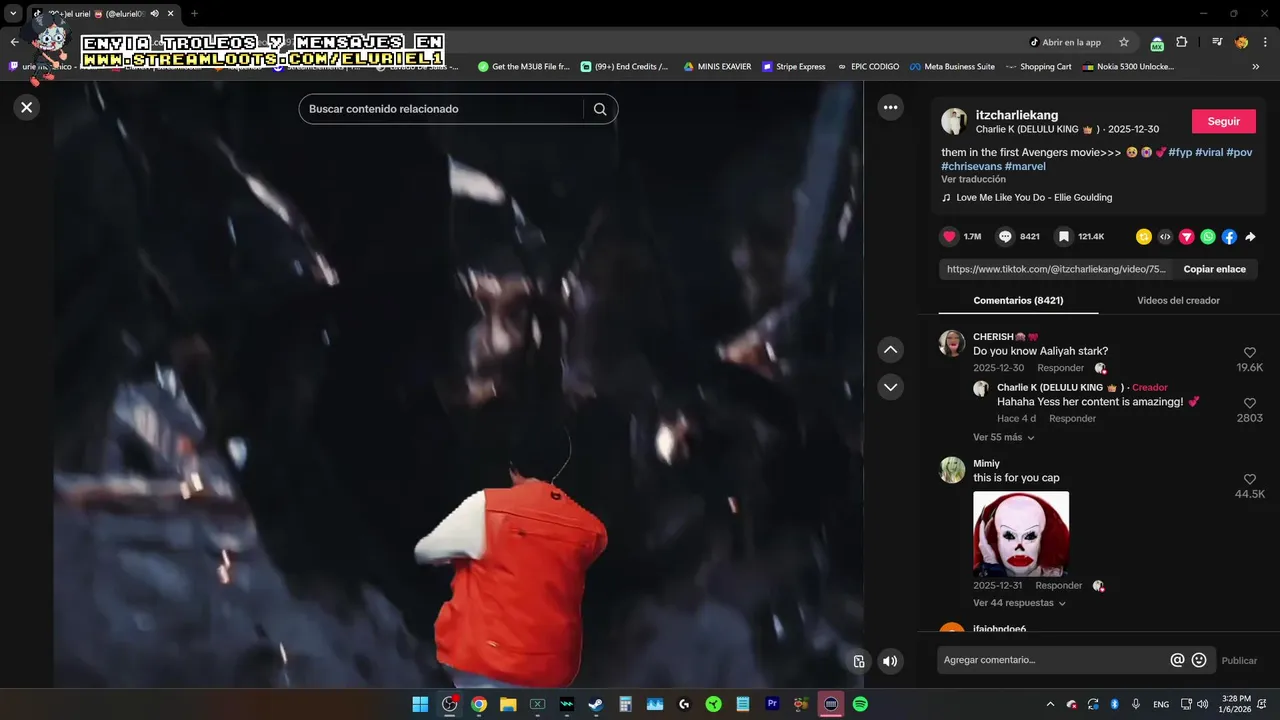
Task: Expand 'Ver 44 respuestas'
Action: click(1020, 603)
